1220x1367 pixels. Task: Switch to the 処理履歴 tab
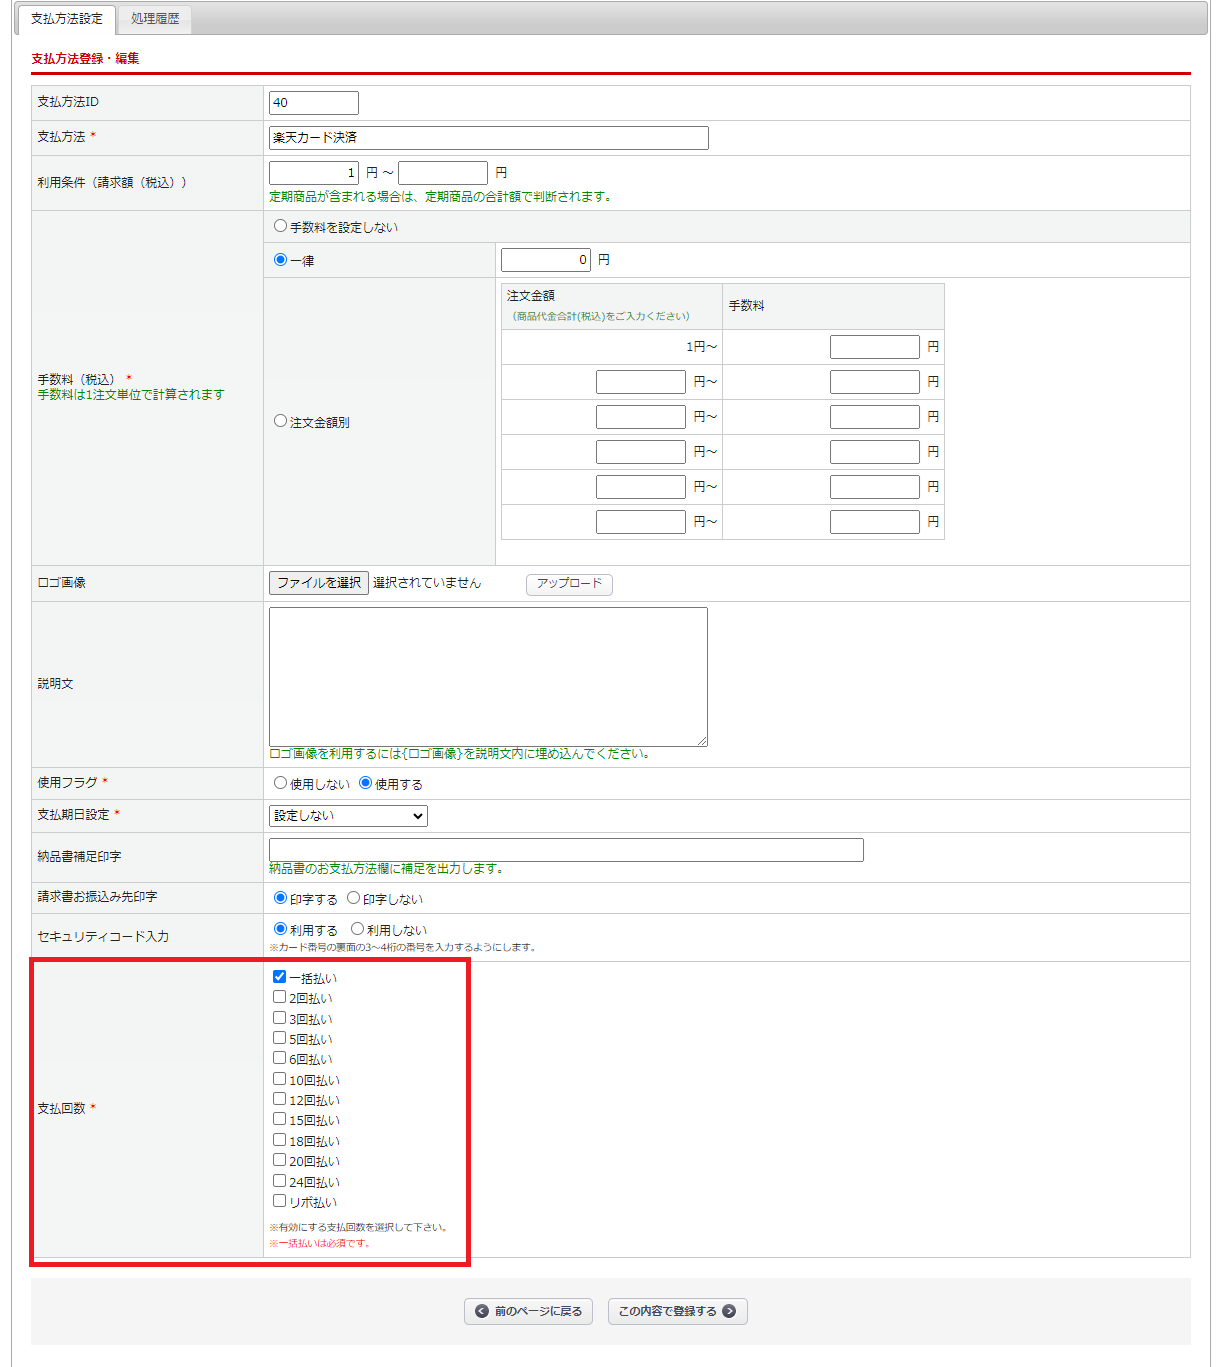pos(155,19)
